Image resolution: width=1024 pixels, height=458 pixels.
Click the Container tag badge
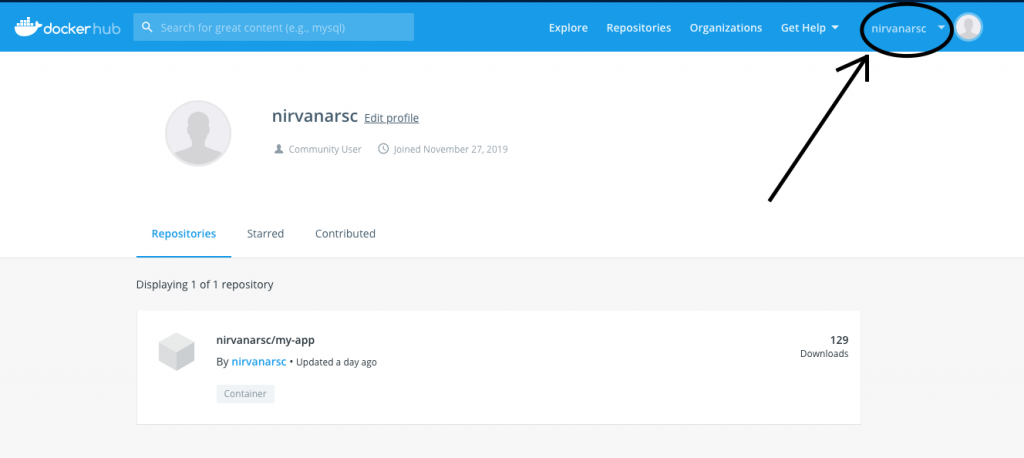tap(245, 394)
